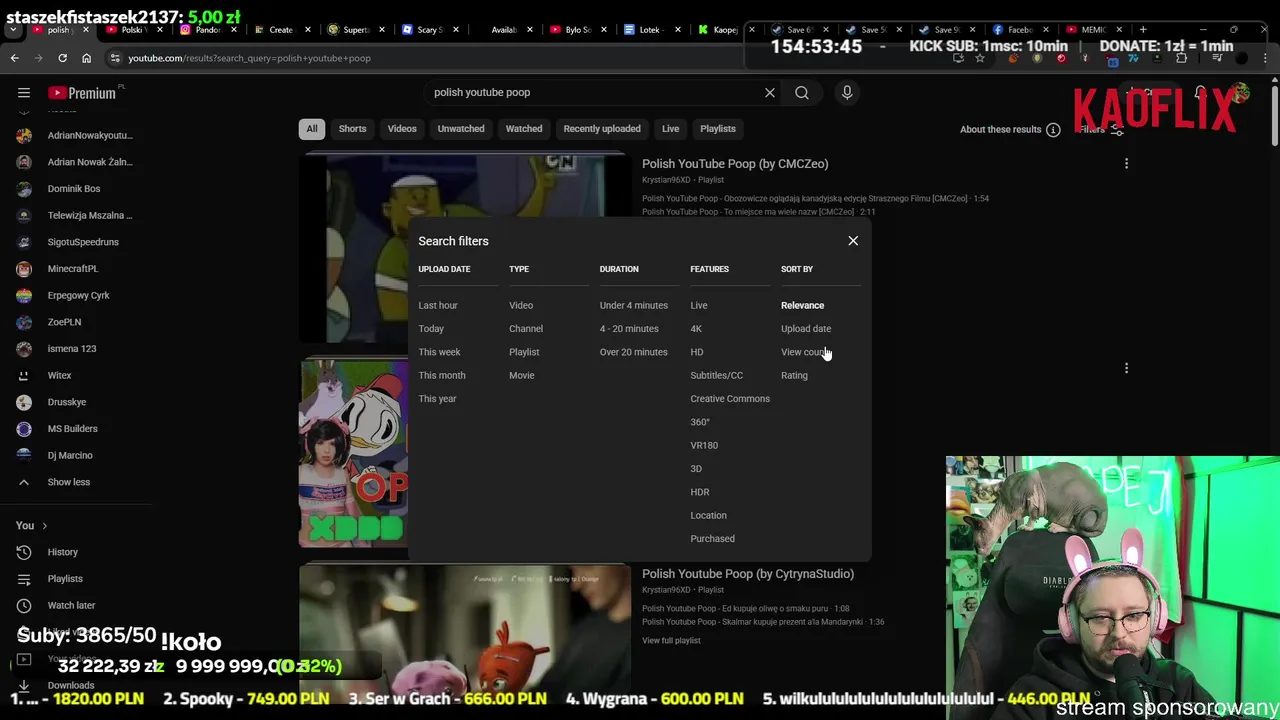Viewport: 1280px width, 720px height.
Task: Select the Watched filter chip
Action: coord(524,129)
